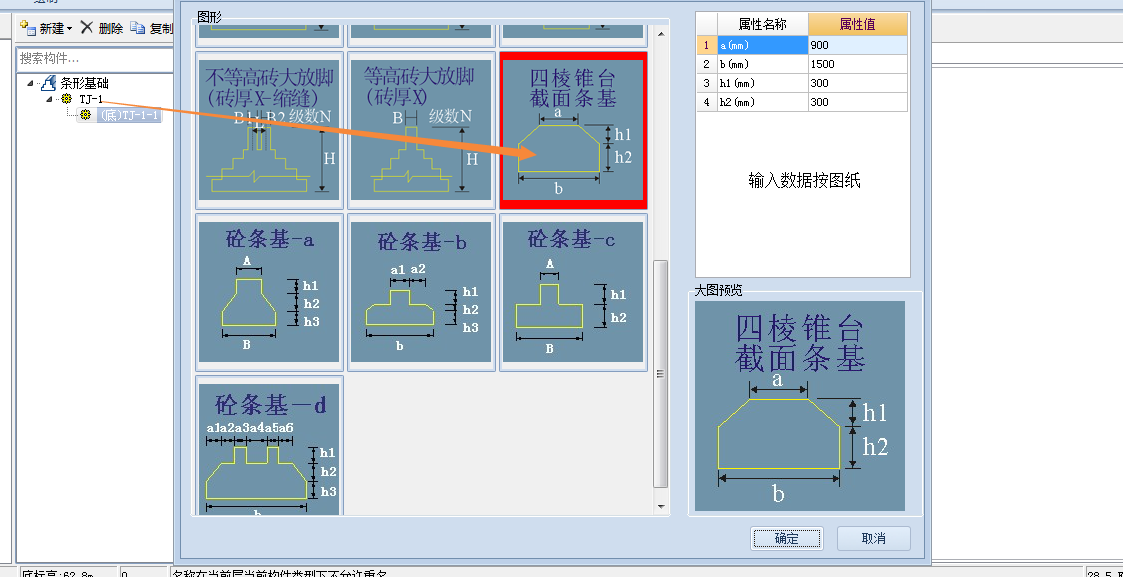Viewport: 1123px width, 577px height.
Task: Edit the value 1500 cell
Action: 857,64
